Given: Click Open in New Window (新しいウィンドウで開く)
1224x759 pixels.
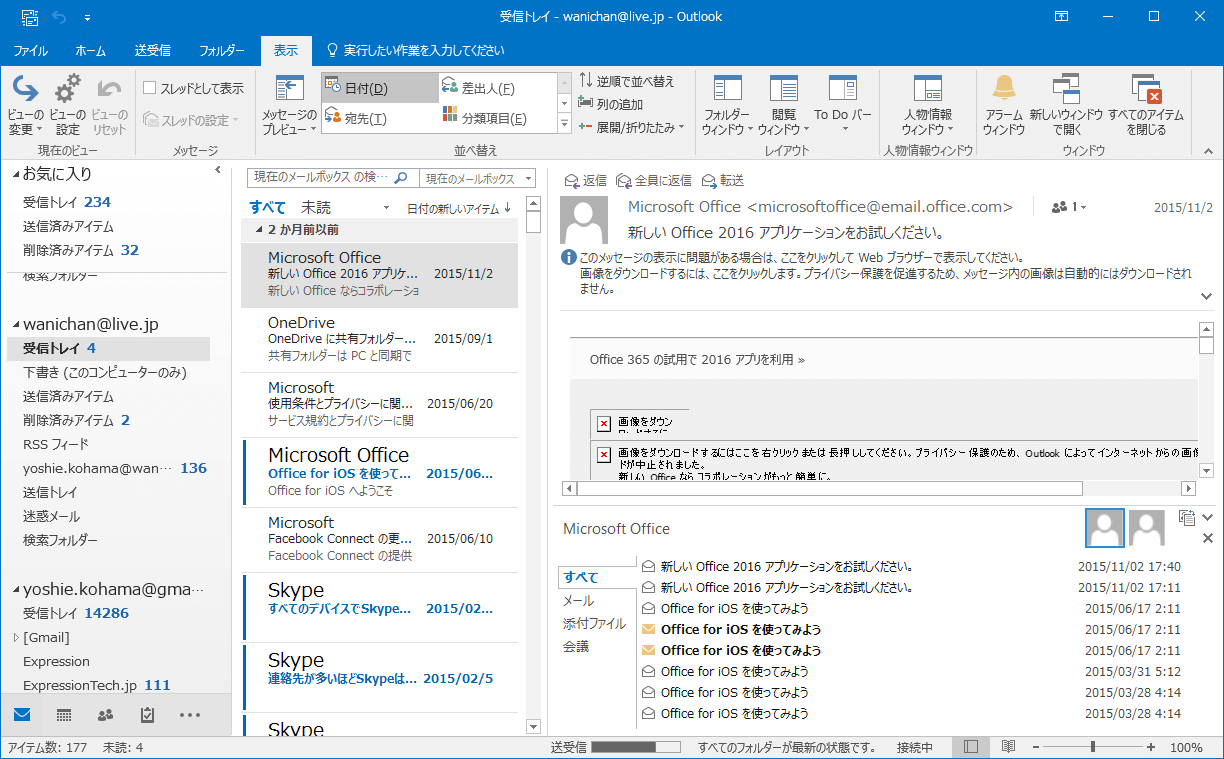Looking at the screenshot, I should (1066, 105).
